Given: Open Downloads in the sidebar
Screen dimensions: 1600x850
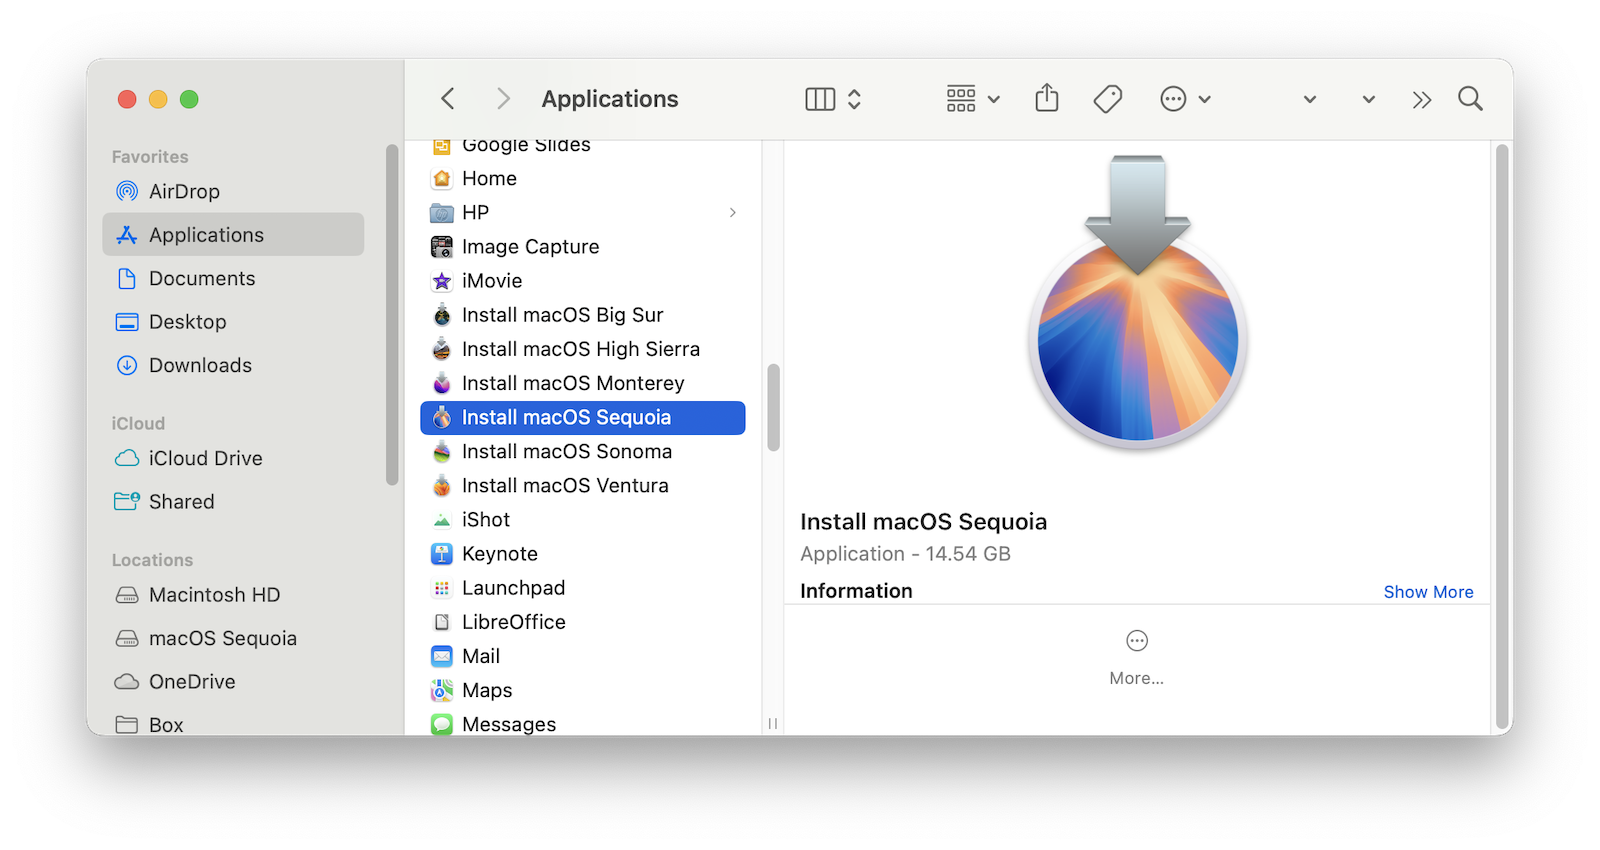Looking at the screenshot, I should click(233, 365).
